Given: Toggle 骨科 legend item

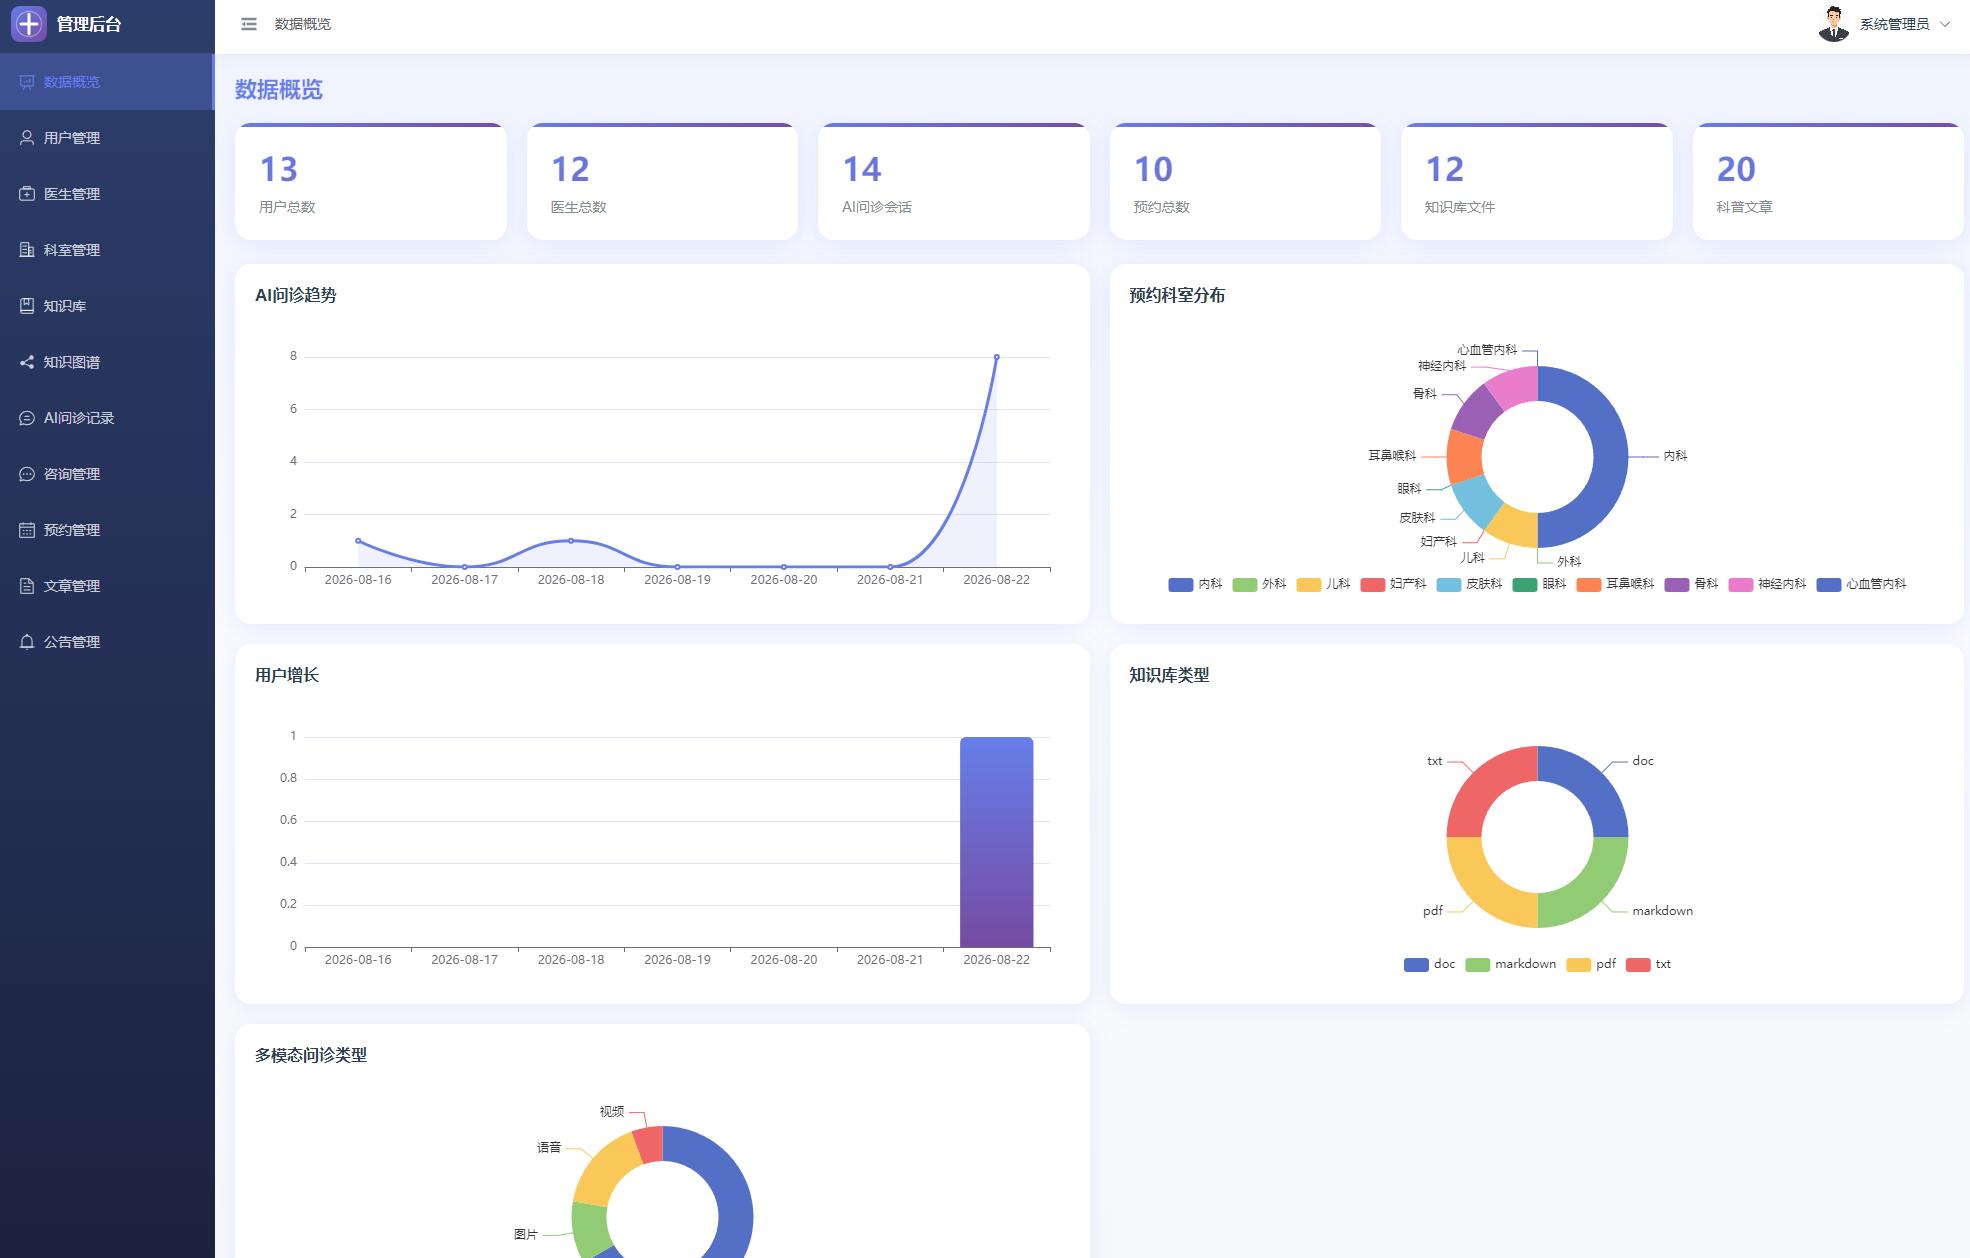Looking at the screenshot, I should click(1691, 584).
